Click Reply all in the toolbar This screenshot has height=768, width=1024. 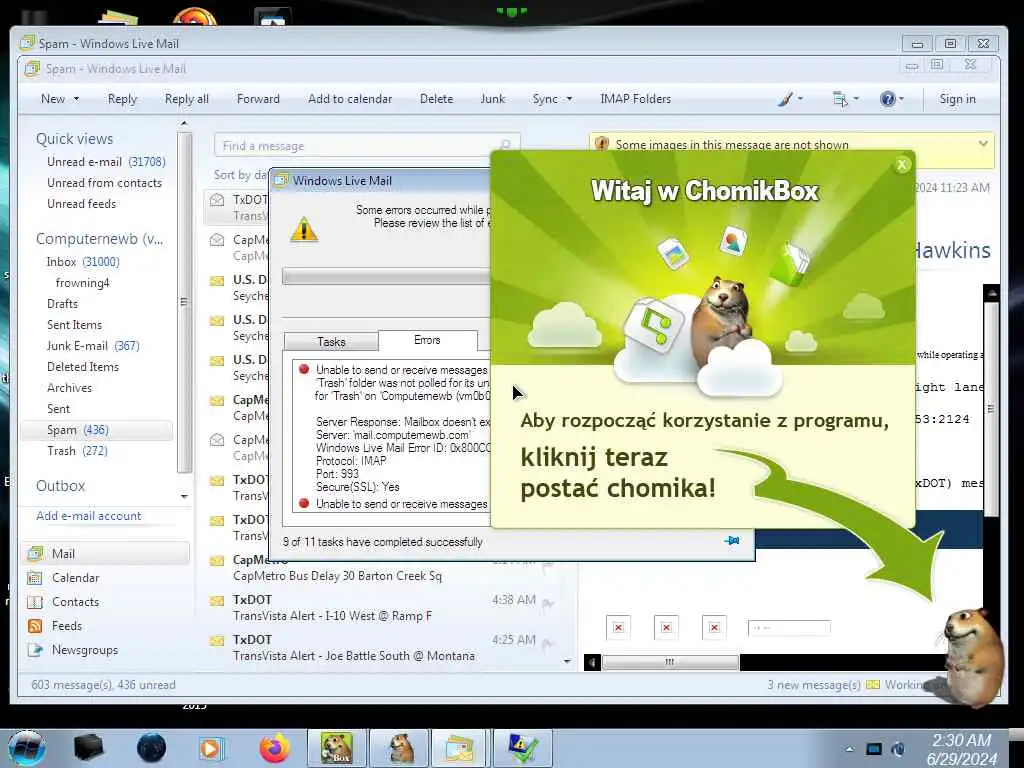[x=187, y=99]
